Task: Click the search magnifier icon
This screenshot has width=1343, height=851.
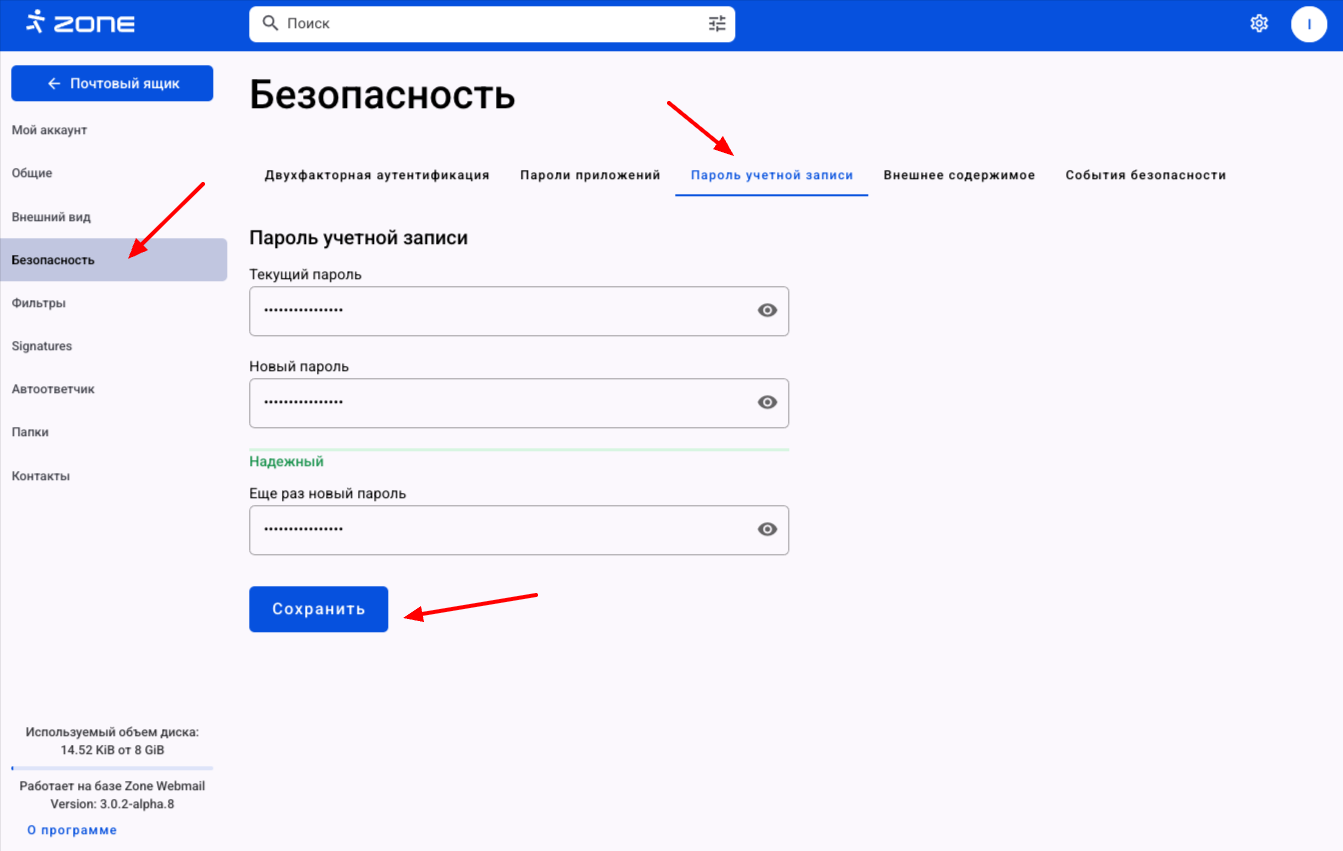Action: coord(270,23)
